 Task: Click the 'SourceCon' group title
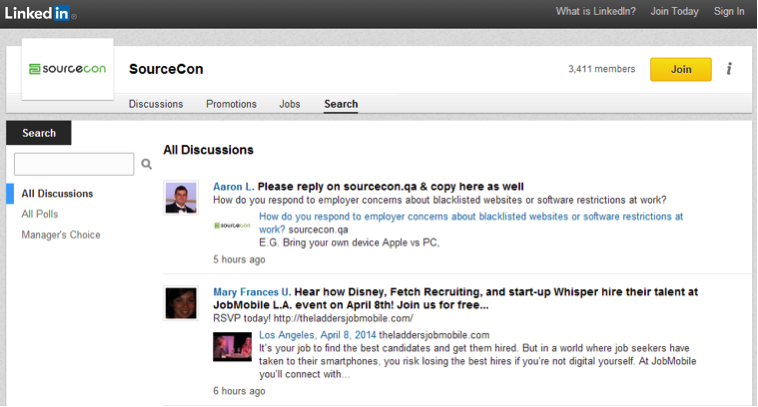166,69
